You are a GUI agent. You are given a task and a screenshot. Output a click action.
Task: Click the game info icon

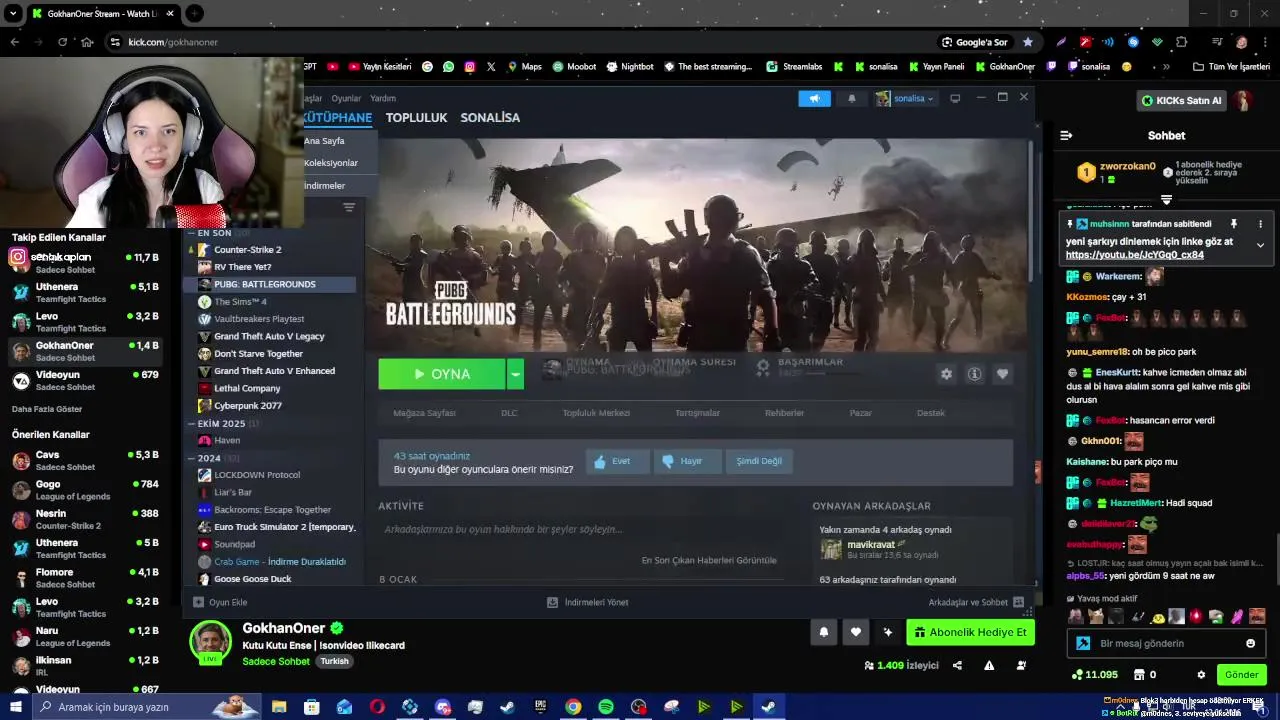tap(974, 374)
